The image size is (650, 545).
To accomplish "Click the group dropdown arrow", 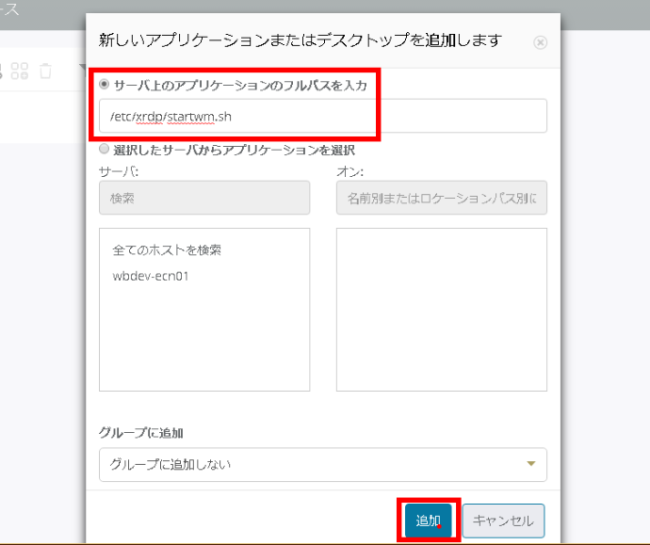I will [531, 464].
